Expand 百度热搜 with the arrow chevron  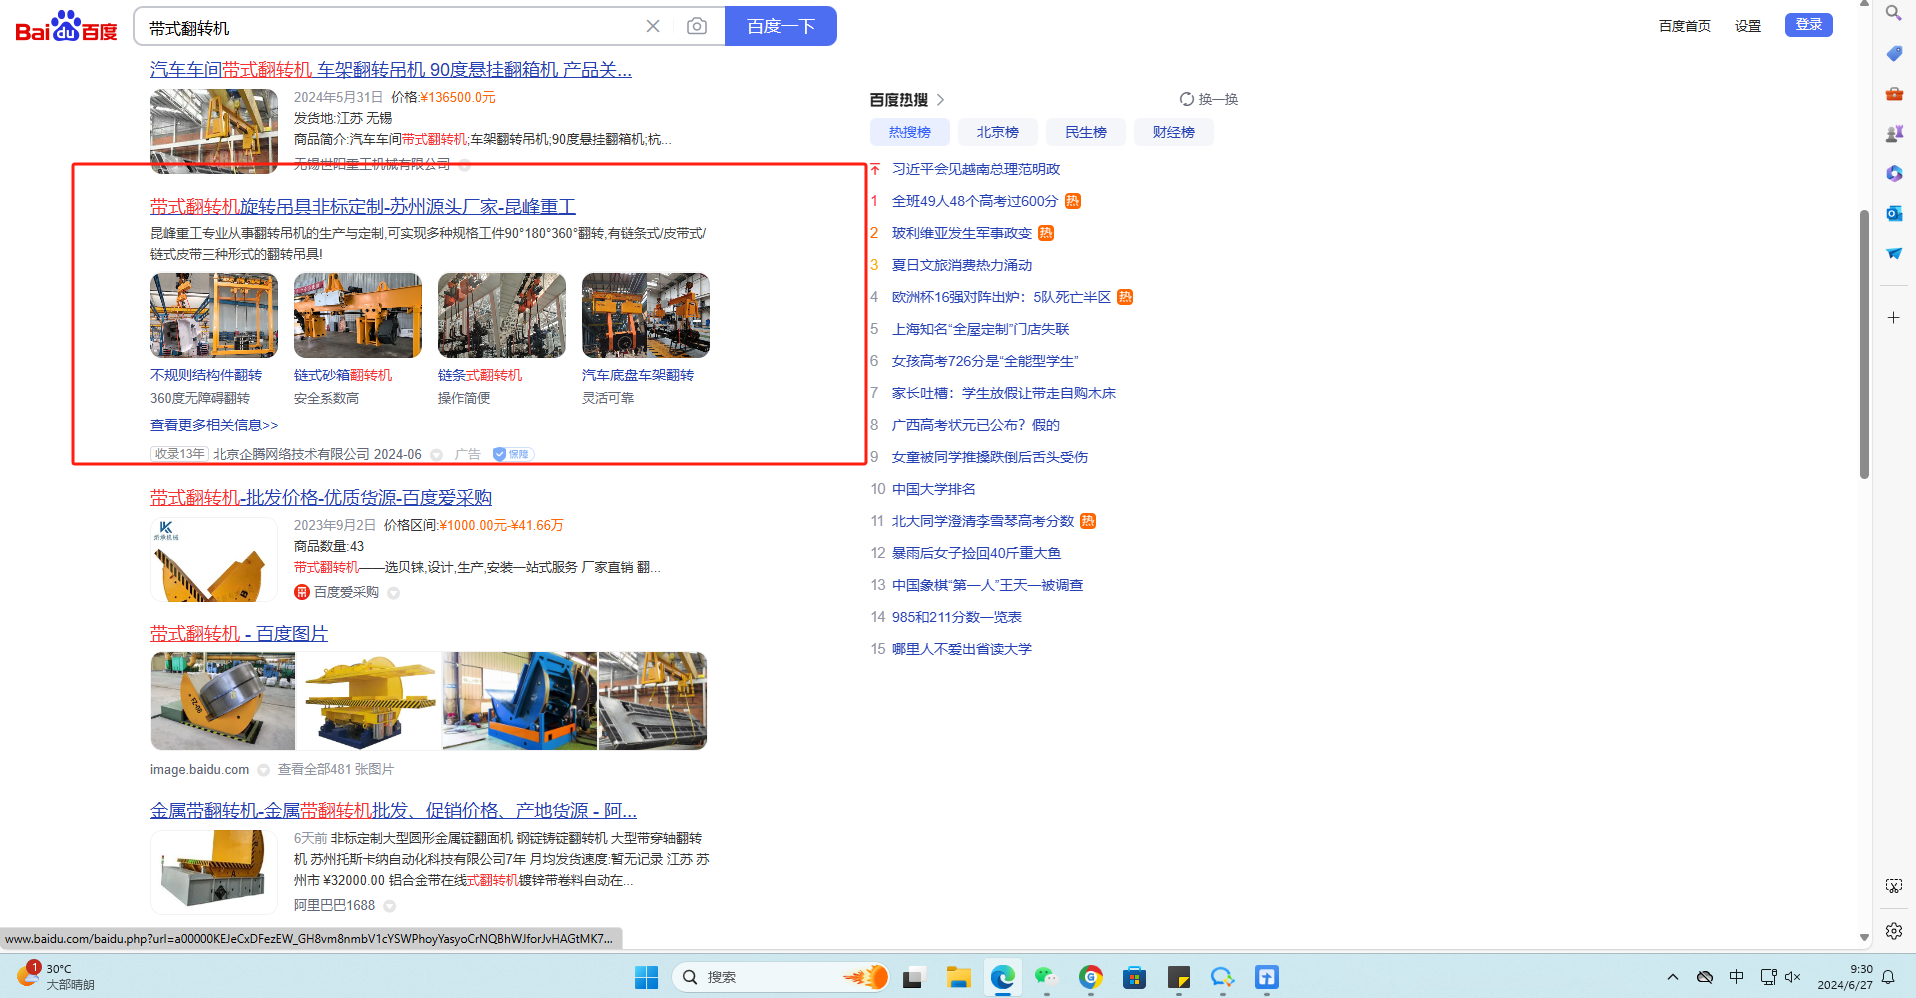[940, 100]
